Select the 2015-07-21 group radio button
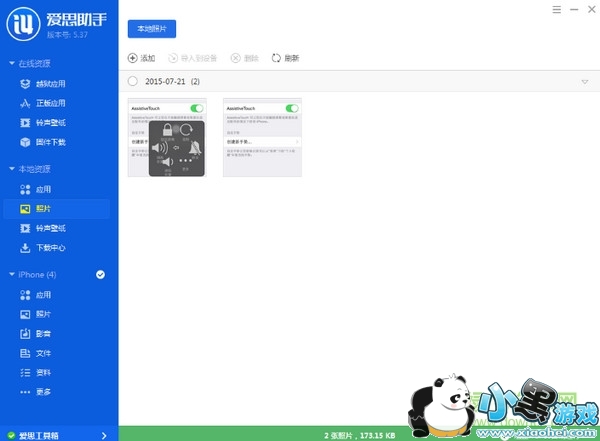This screenshot has width=600, height=441. click(133, 81)
